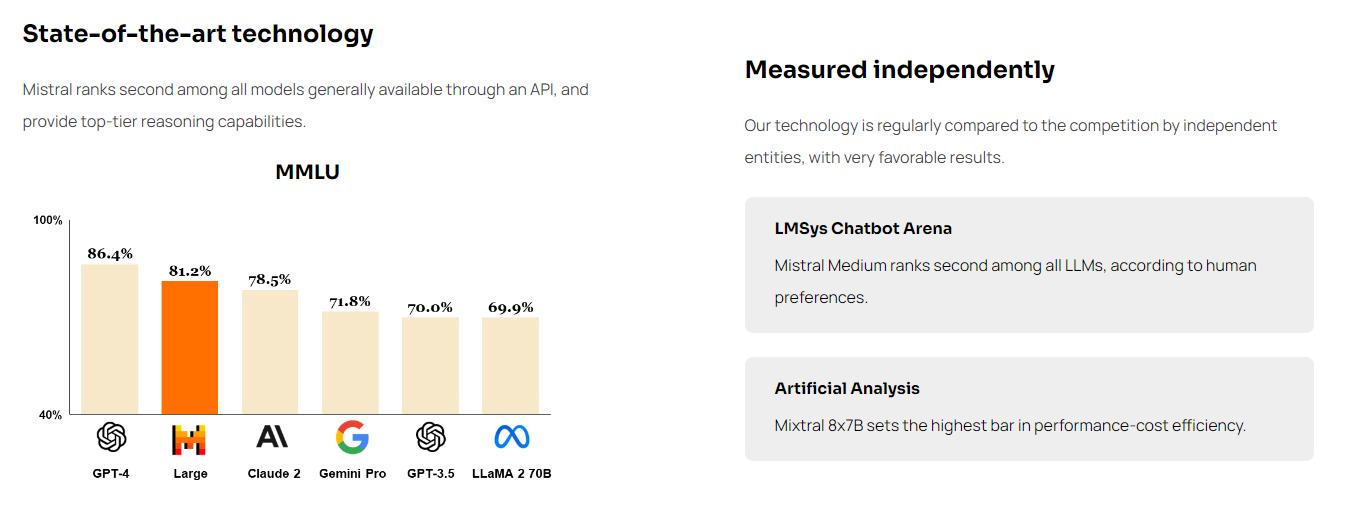Click the Meta logo above LLaMA 2 70B
This screenshot has width=1372, height=505.
511,437
